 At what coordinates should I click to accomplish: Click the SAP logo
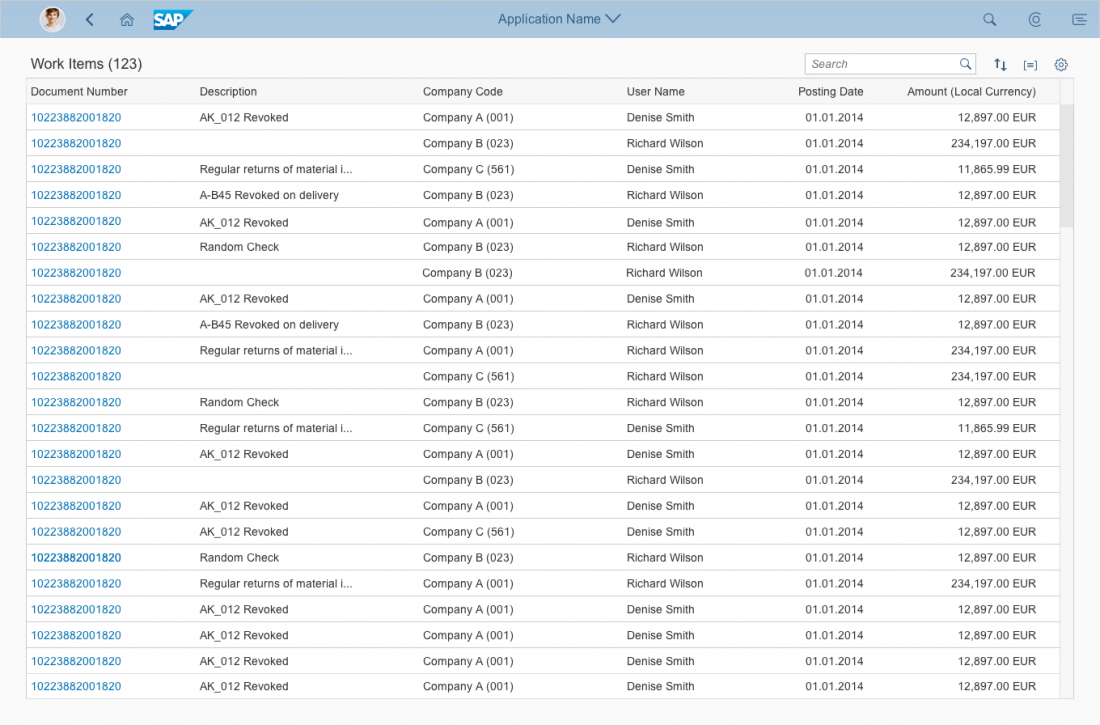click(172, 19)
